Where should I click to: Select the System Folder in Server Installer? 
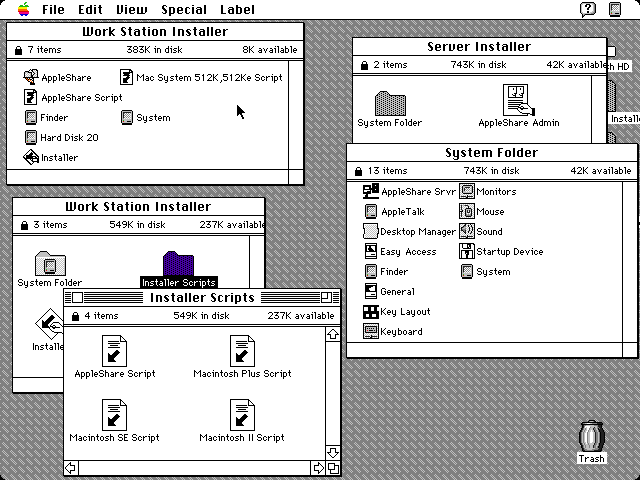(x=389, y=103)
